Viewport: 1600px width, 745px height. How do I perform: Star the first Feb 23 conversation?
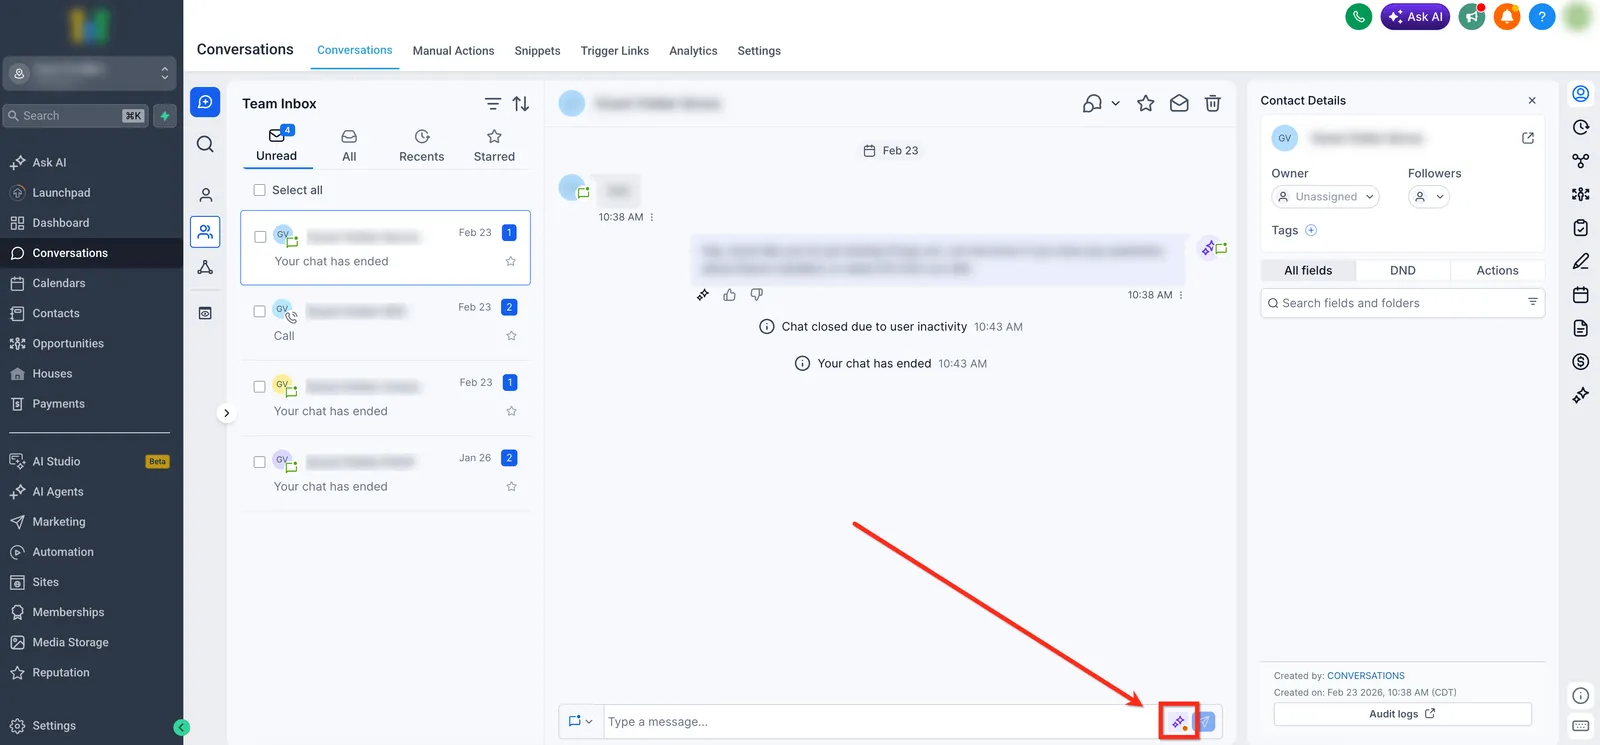tap(511, 261)
